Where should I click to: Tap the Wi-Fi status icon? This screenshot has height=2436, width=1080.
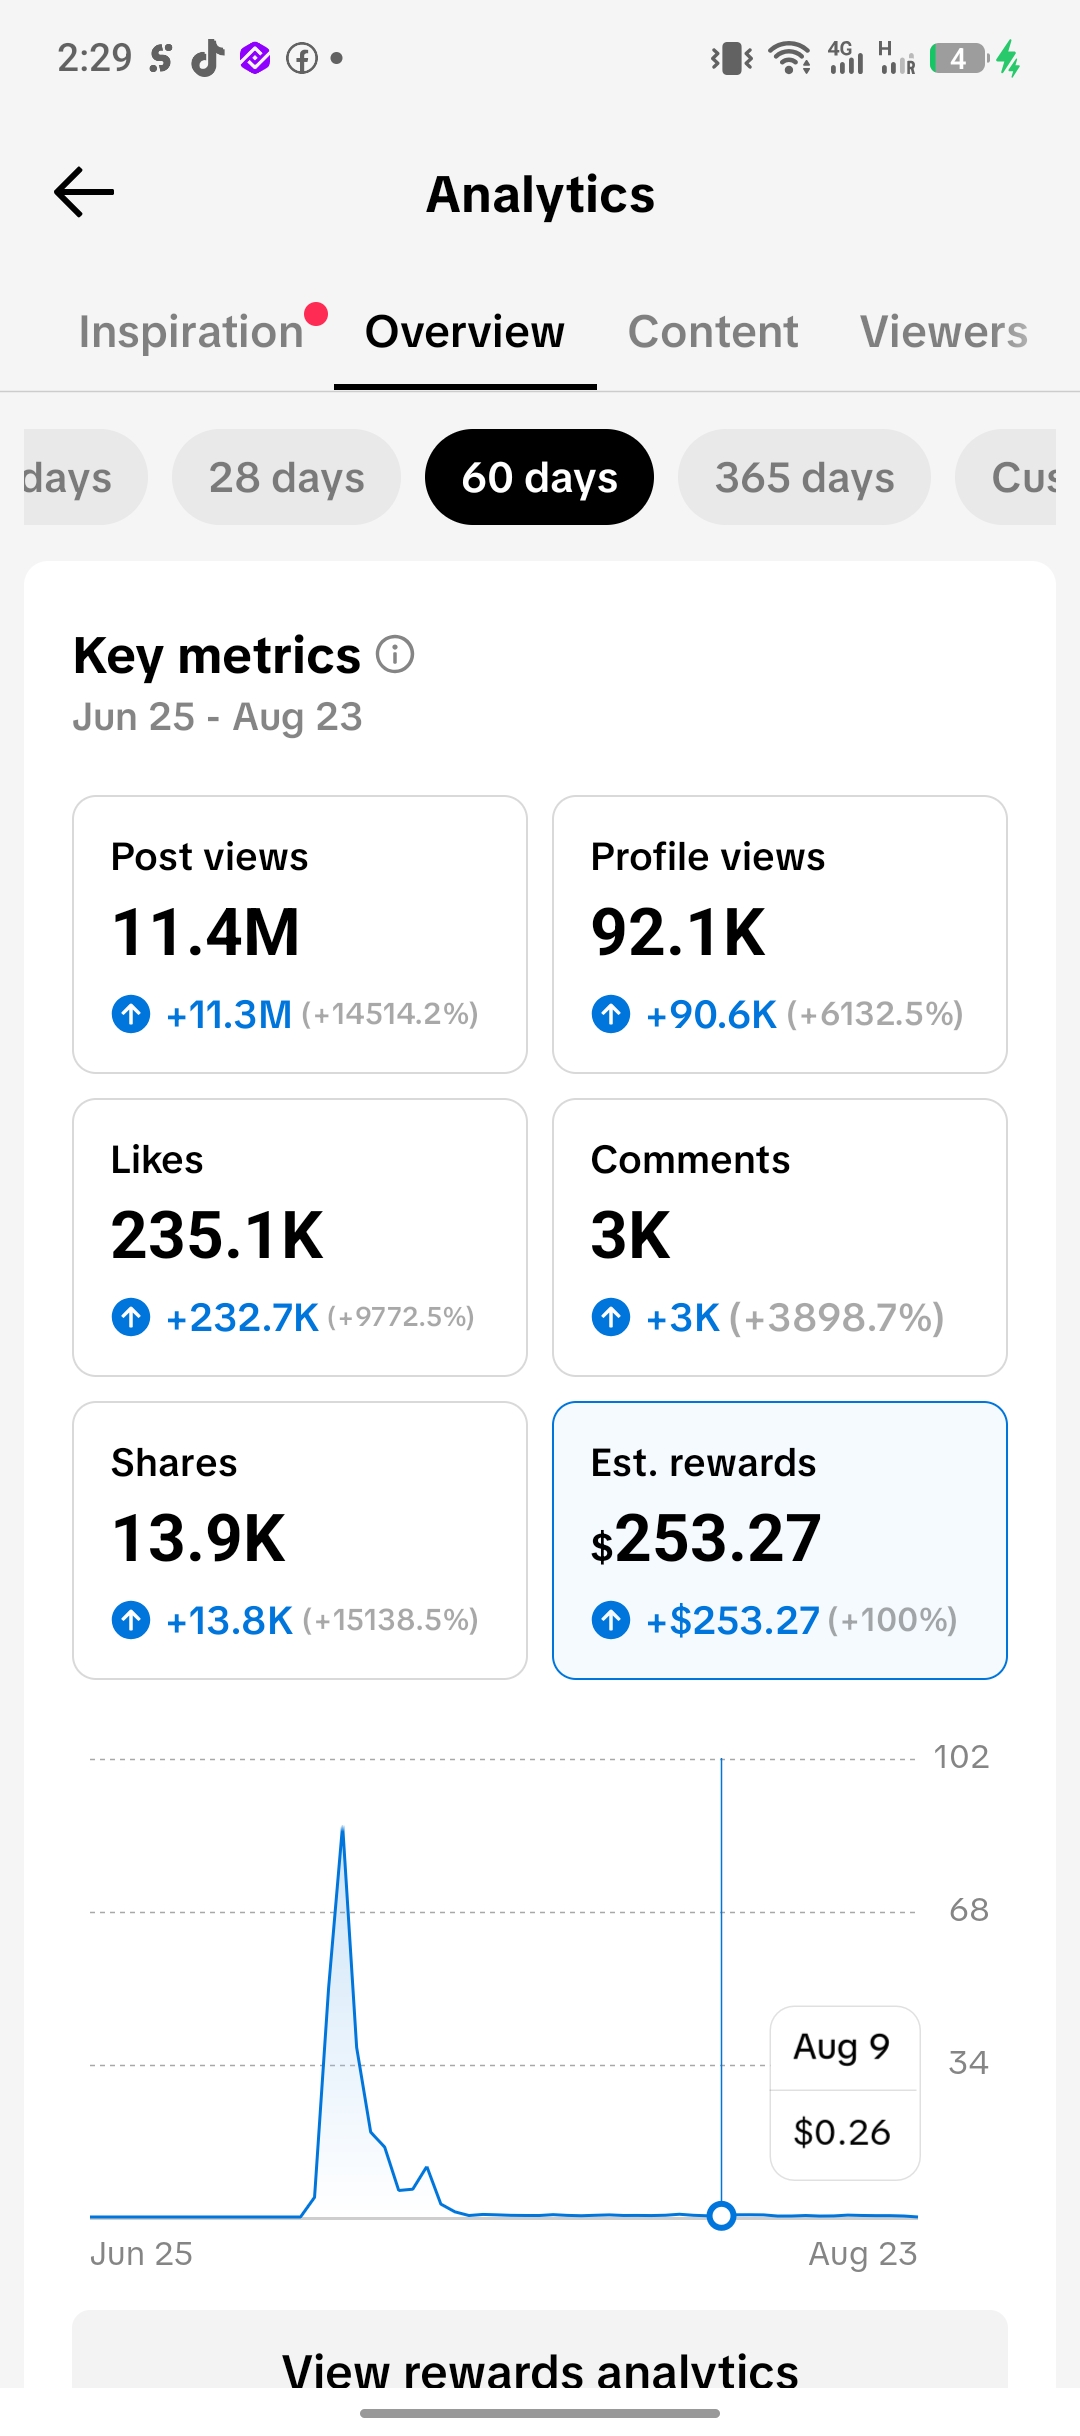coord(790,58)
